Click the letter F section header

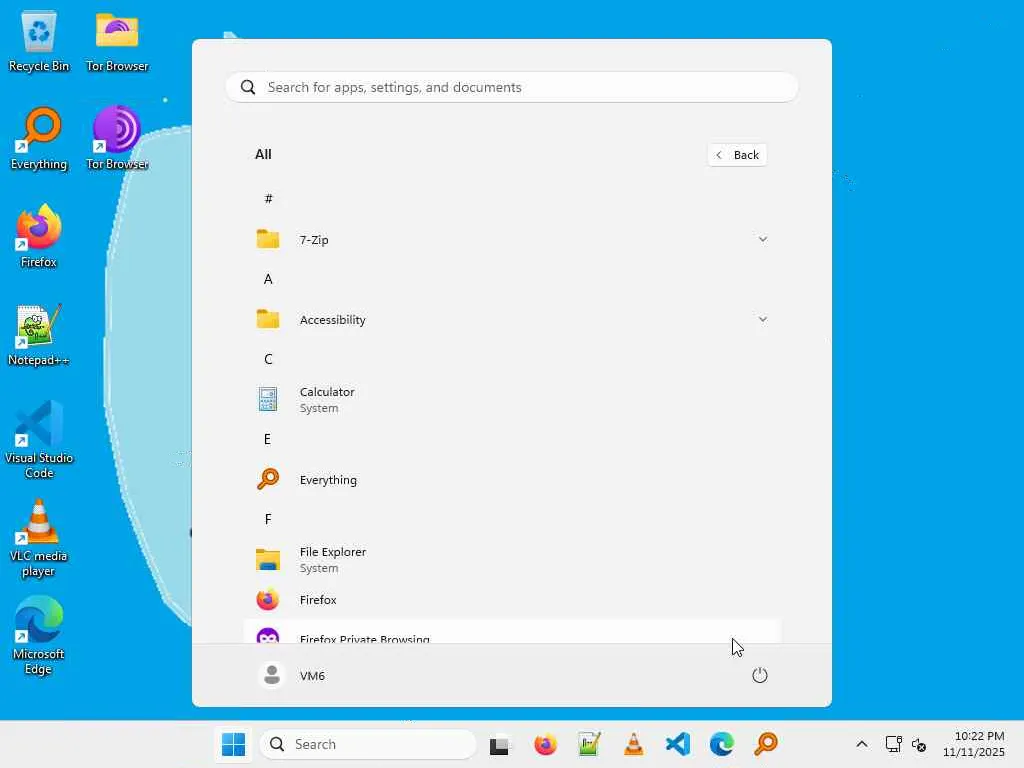268,519
